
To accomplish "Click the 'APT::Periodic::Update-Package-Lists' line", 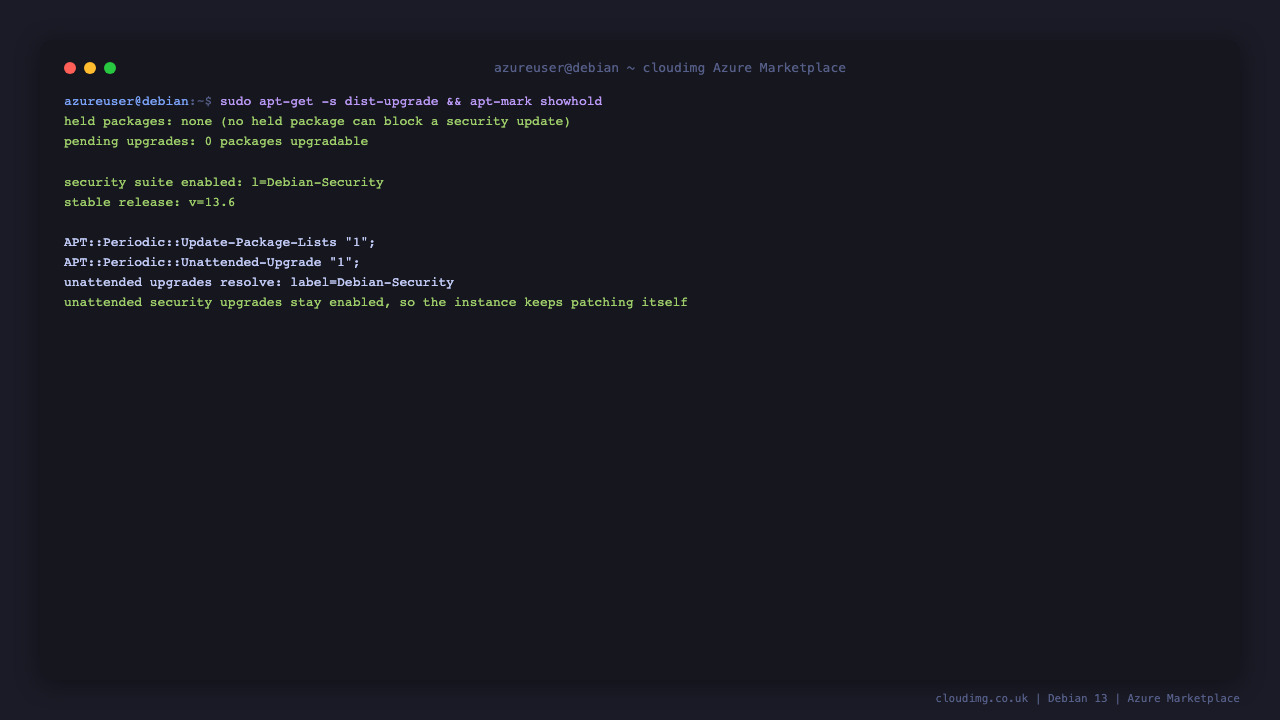I will 220,243.
